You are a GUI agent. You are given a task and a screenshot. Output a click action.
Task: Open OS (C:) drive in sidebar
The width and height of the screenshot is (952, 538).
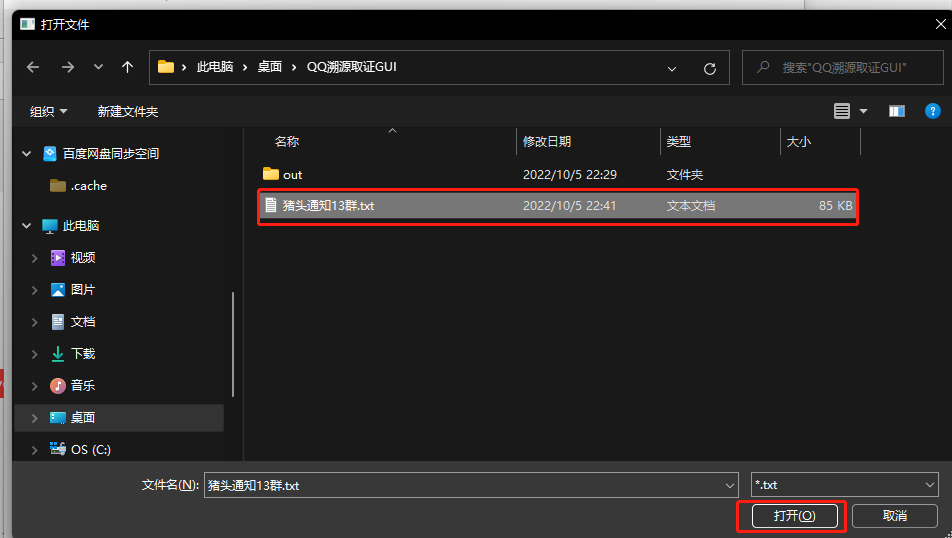pyautogui.click(x=90, y=450)
